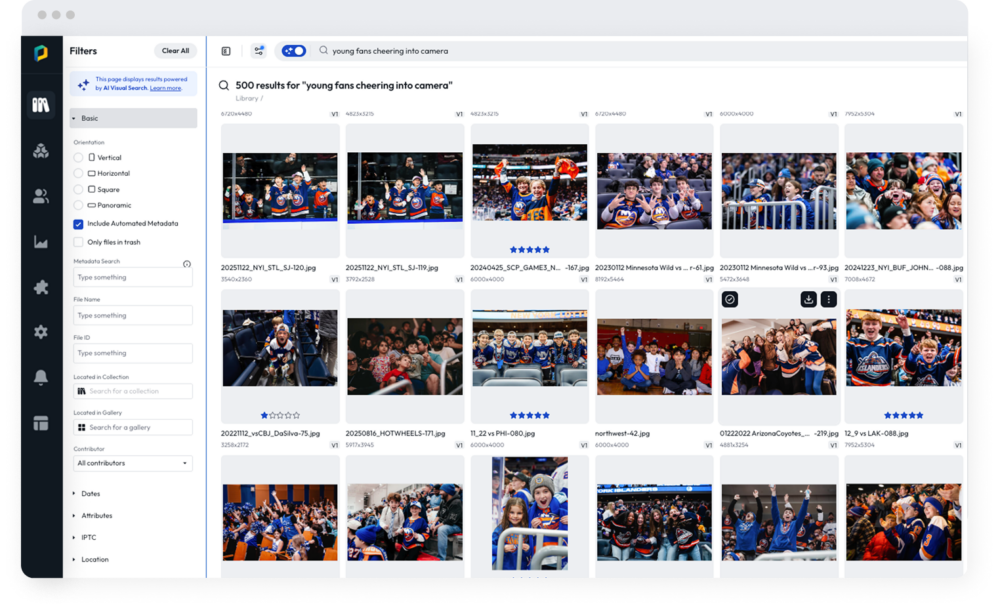This screenshot has height=610, width=1000.
Task: Collapse the sidebar panel icon in toolbar
Action: tap(226, 51)
